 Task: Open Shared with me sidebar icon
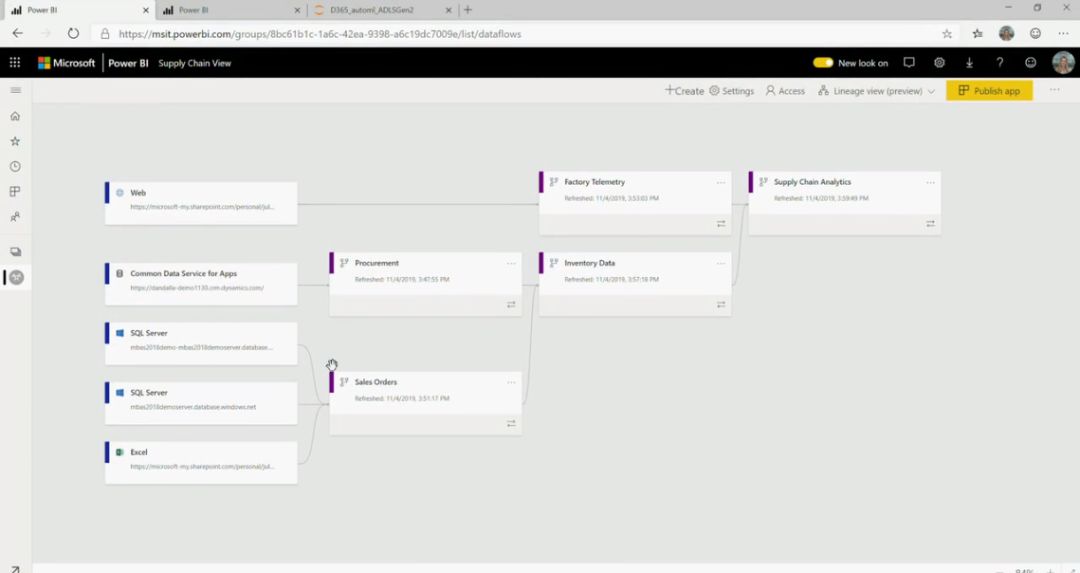[x=15, y=217]
